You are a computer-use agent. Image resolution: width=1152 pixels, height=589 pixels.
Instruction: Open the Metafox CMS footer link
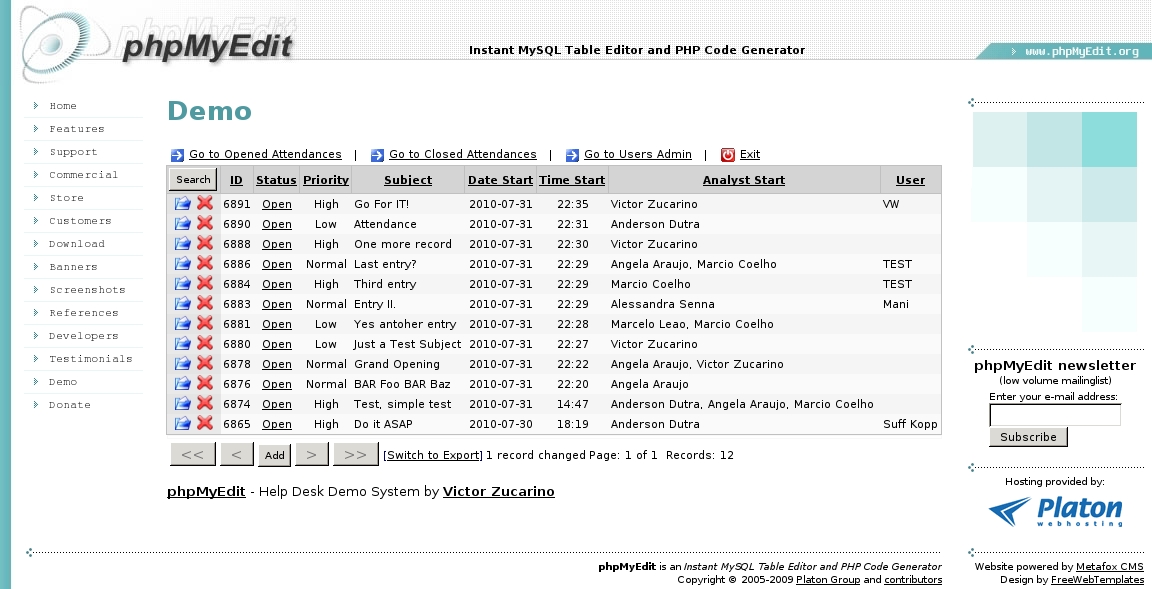point(1109,566)
